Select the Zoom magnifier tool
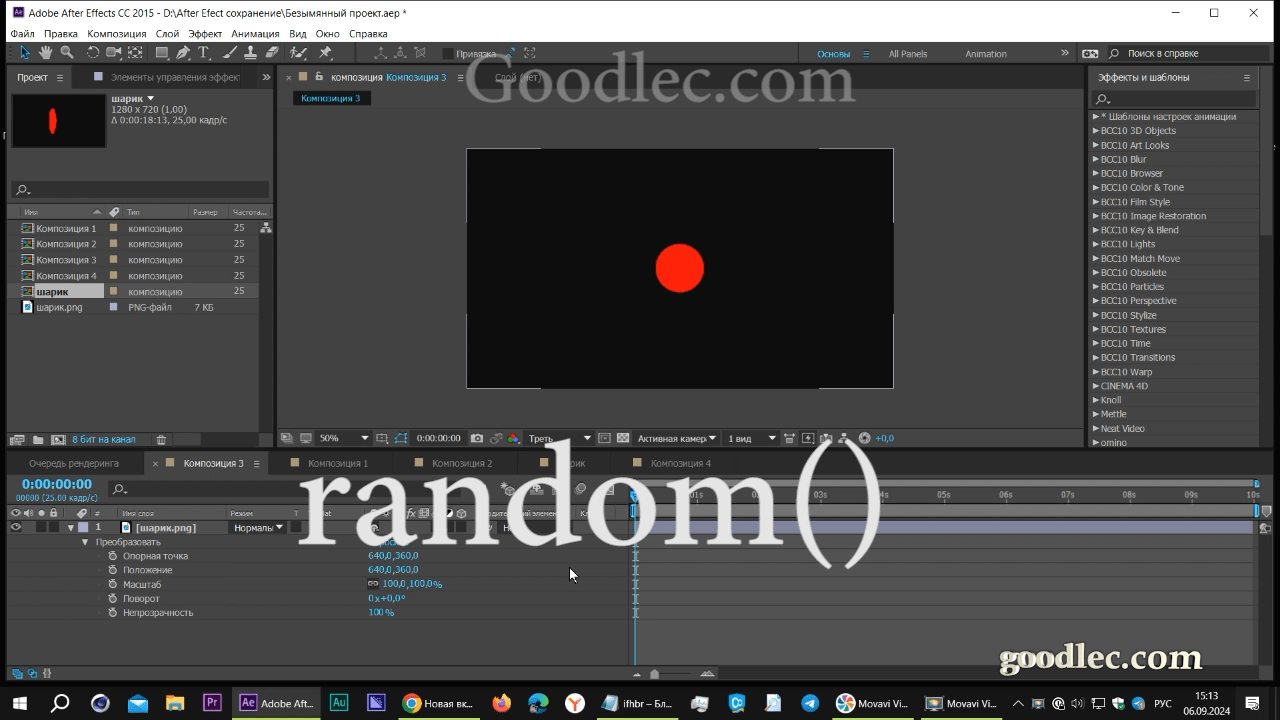 click(x=67, y=52)
